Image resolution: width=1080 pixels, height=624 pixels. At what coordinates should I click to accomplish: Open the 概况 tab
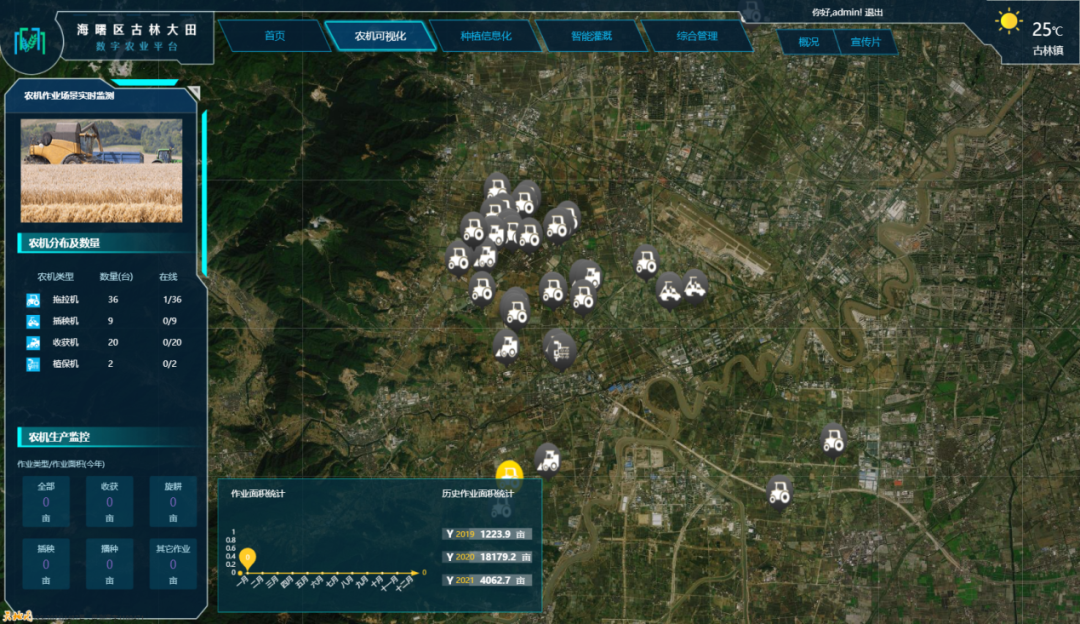(809, 42)
